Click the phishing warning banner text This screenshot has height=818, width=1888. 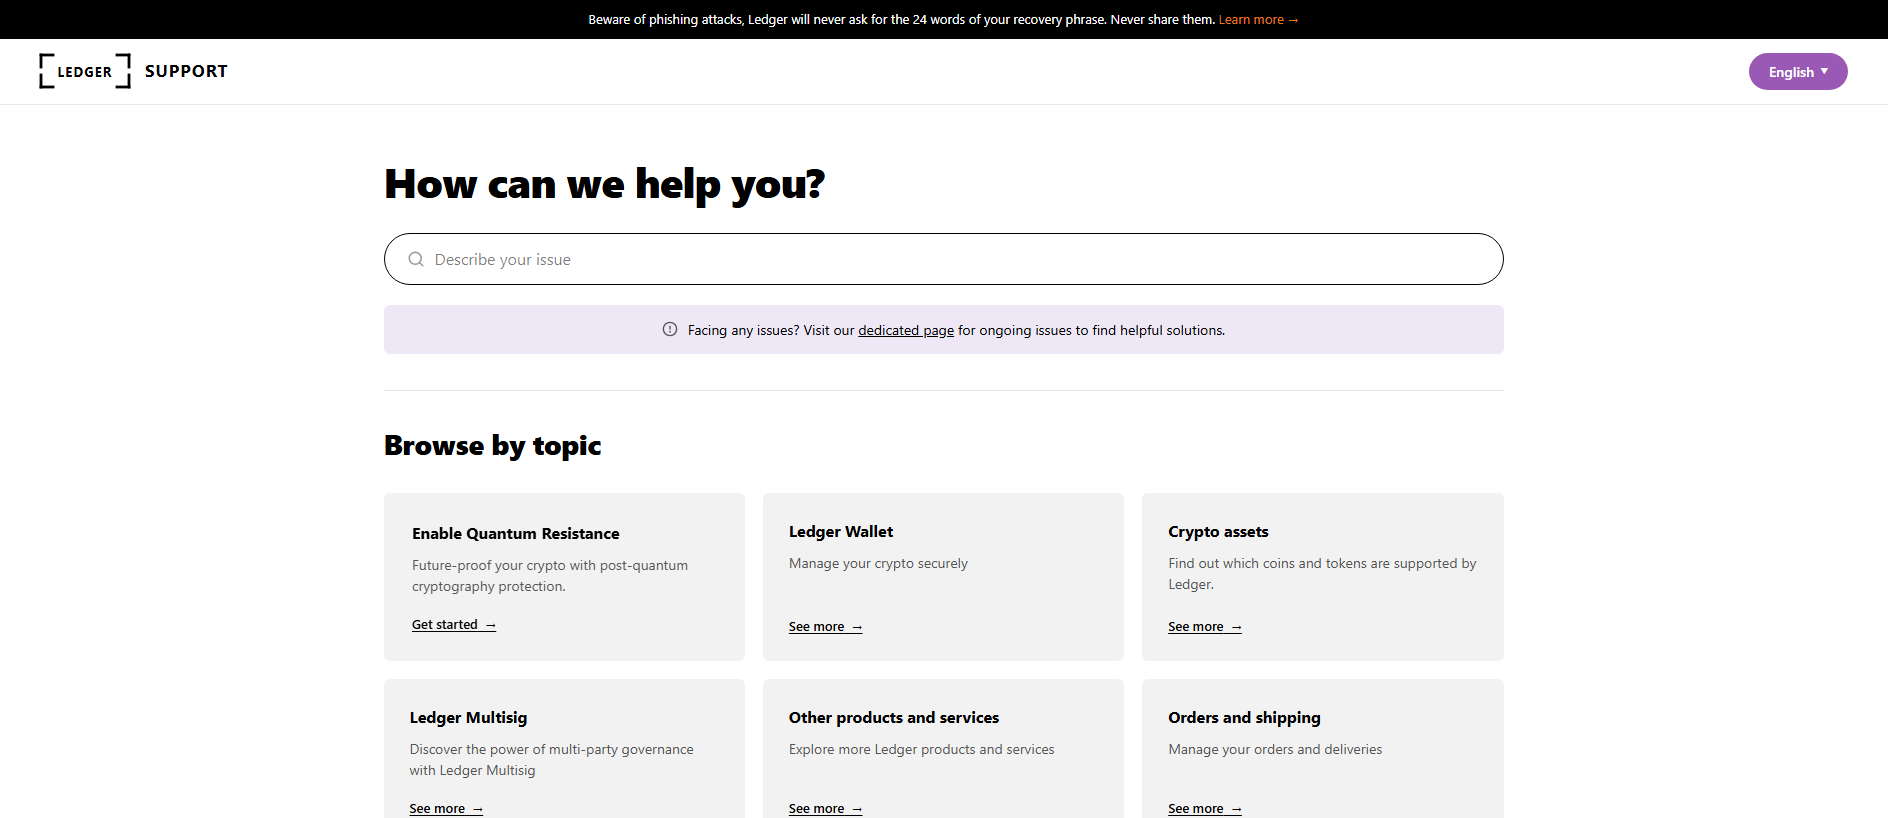pos(901,20)
